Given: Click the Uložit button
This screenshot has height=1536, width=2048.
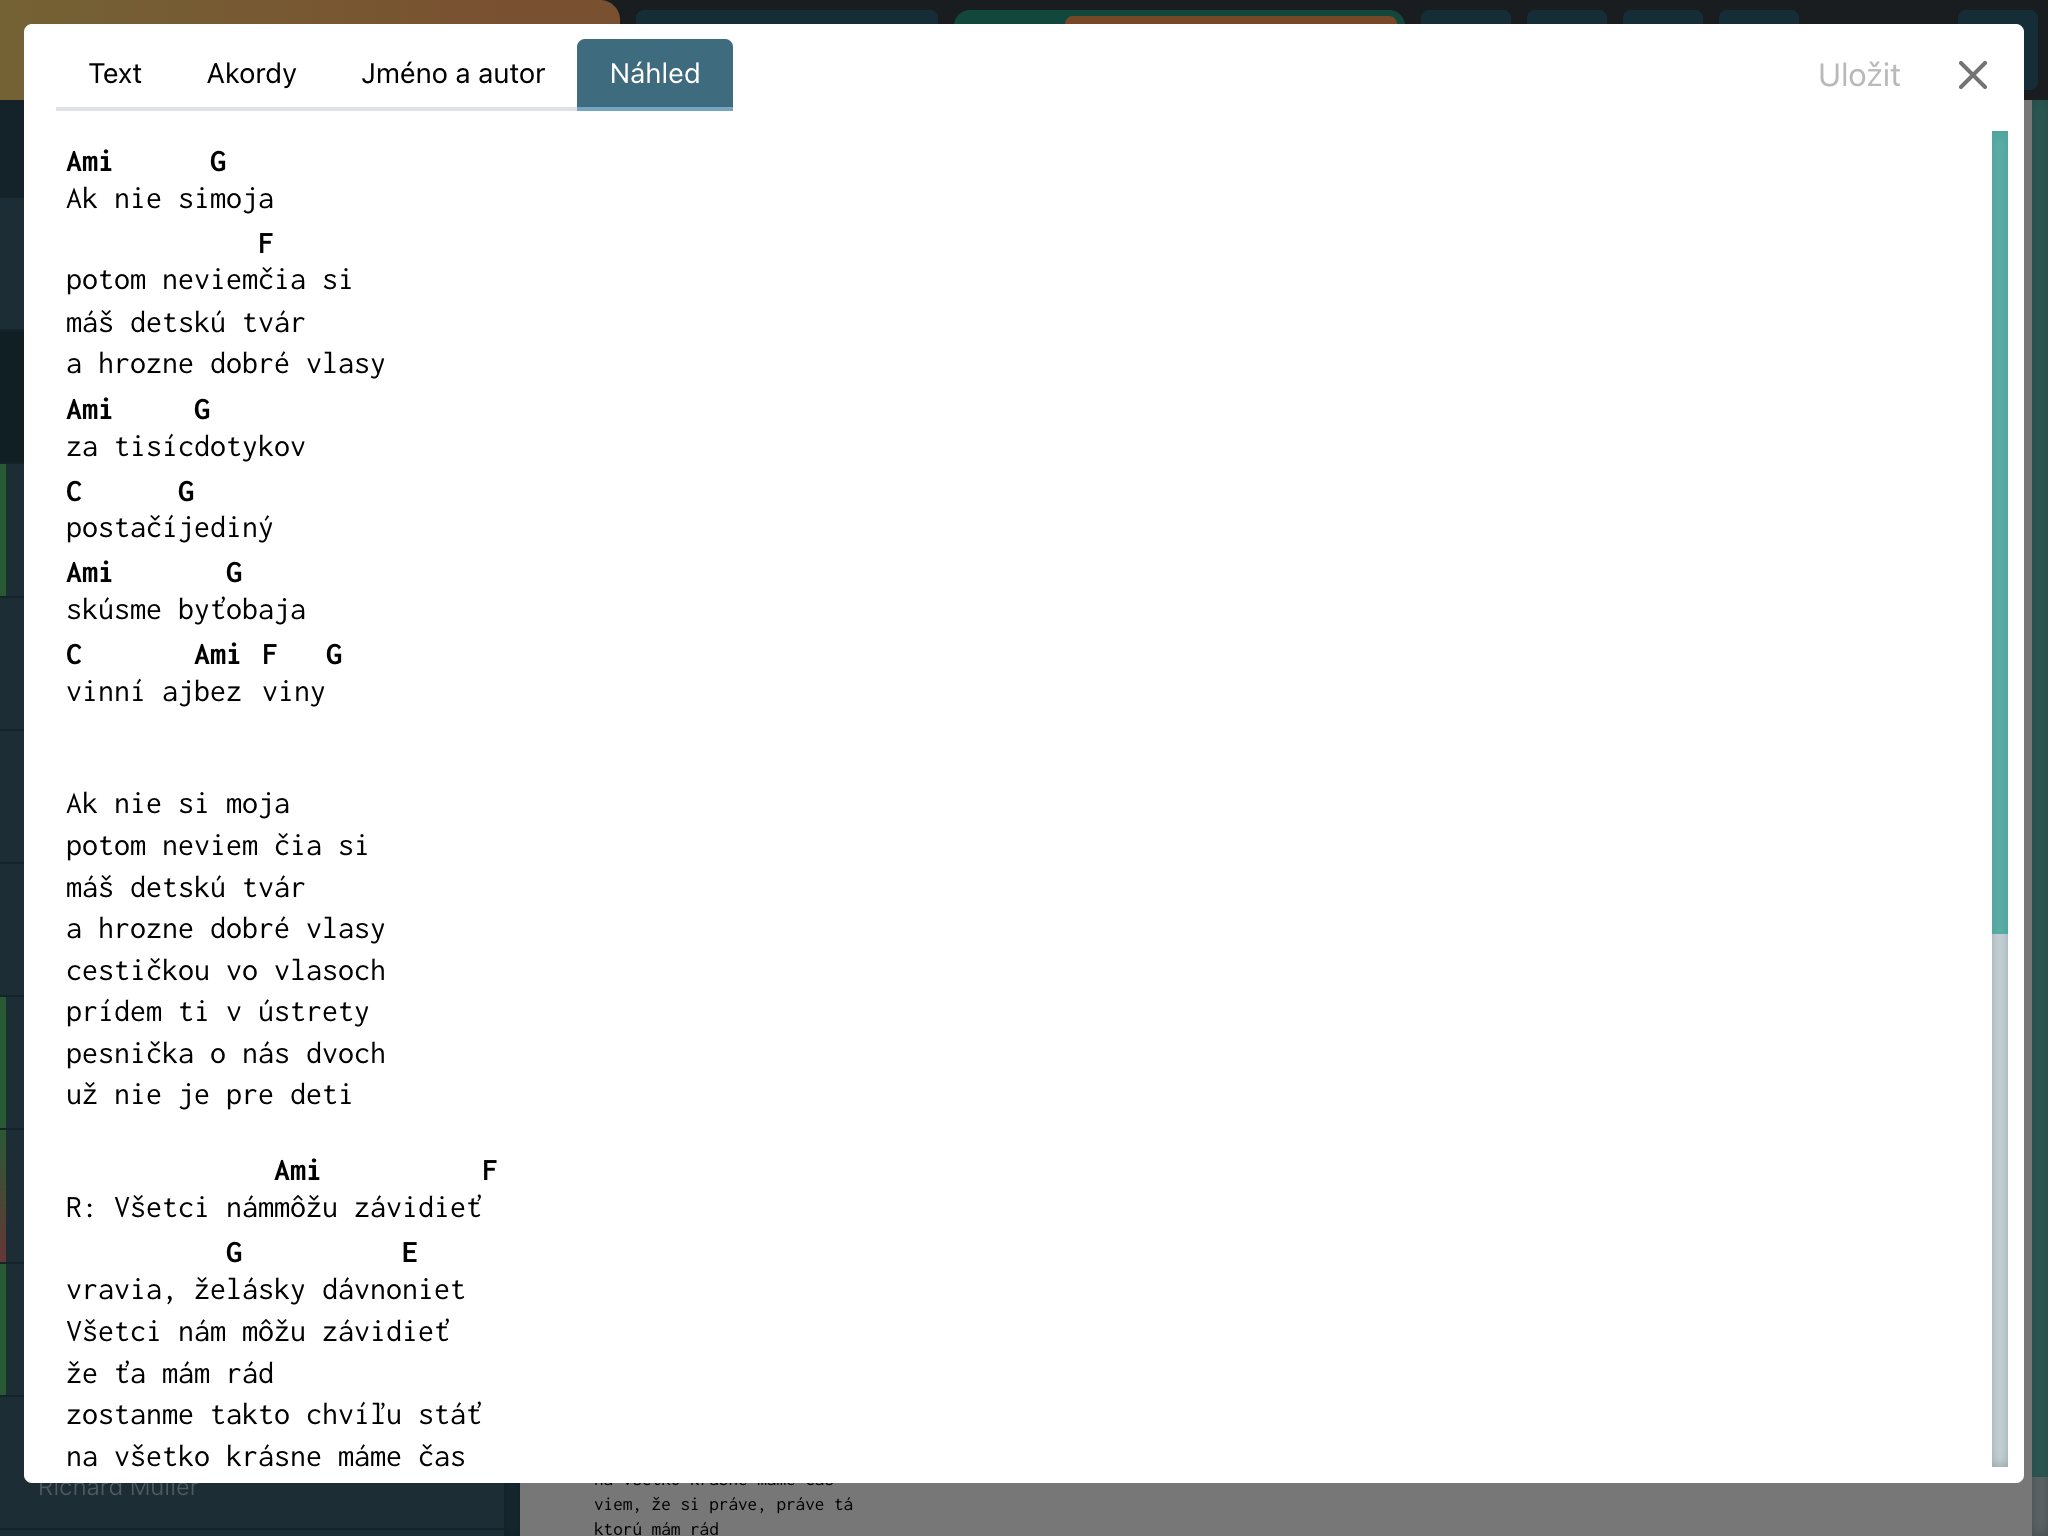Looking at the screenshot, I should coord(1859,75).
